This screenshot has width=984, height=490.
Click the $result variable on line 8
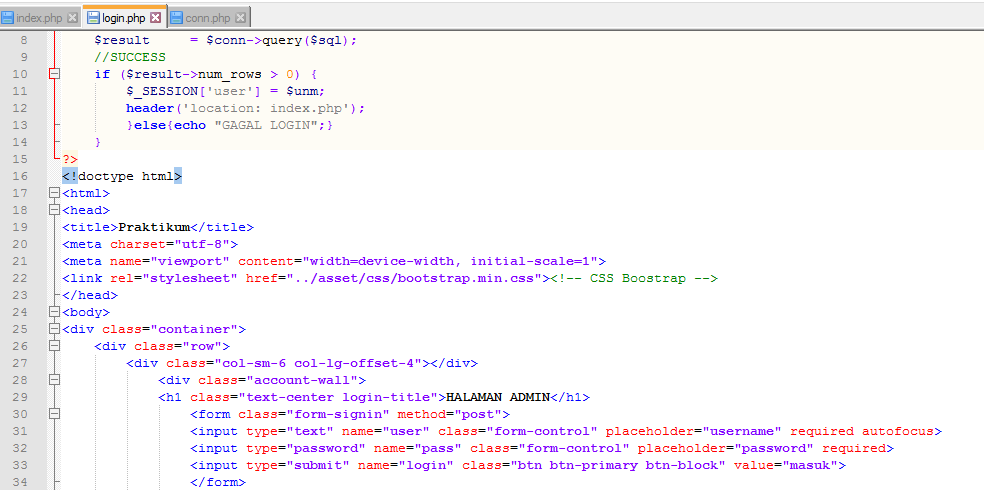pos(122,40)
